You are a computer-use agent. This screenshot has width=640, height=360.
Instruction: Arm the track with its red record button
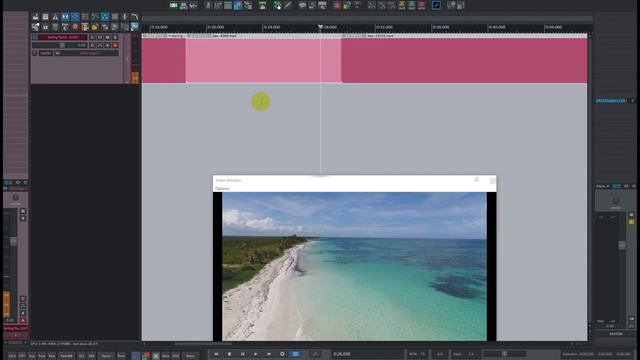coord(115,45)
